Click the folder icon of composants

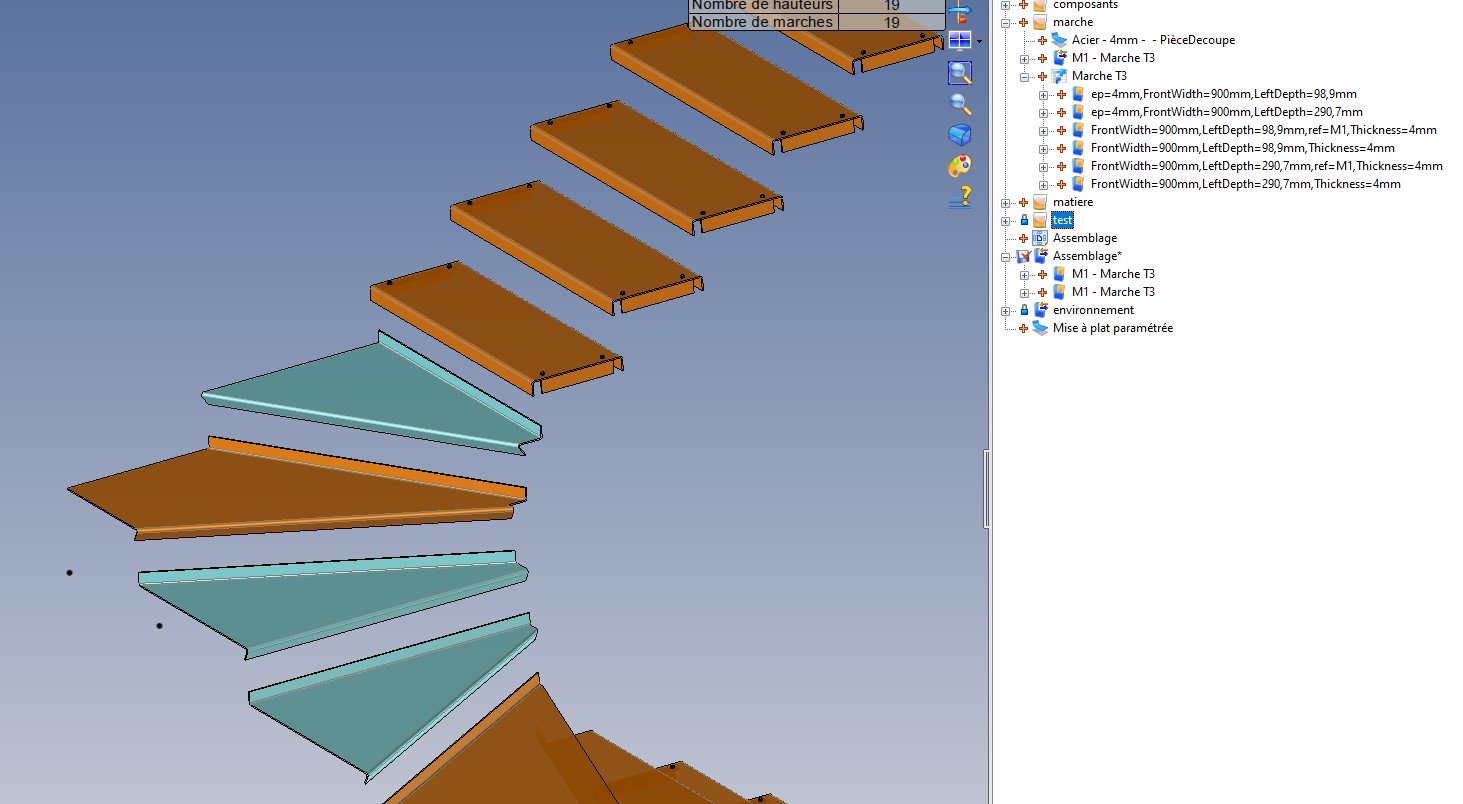tap(1040, 5)
